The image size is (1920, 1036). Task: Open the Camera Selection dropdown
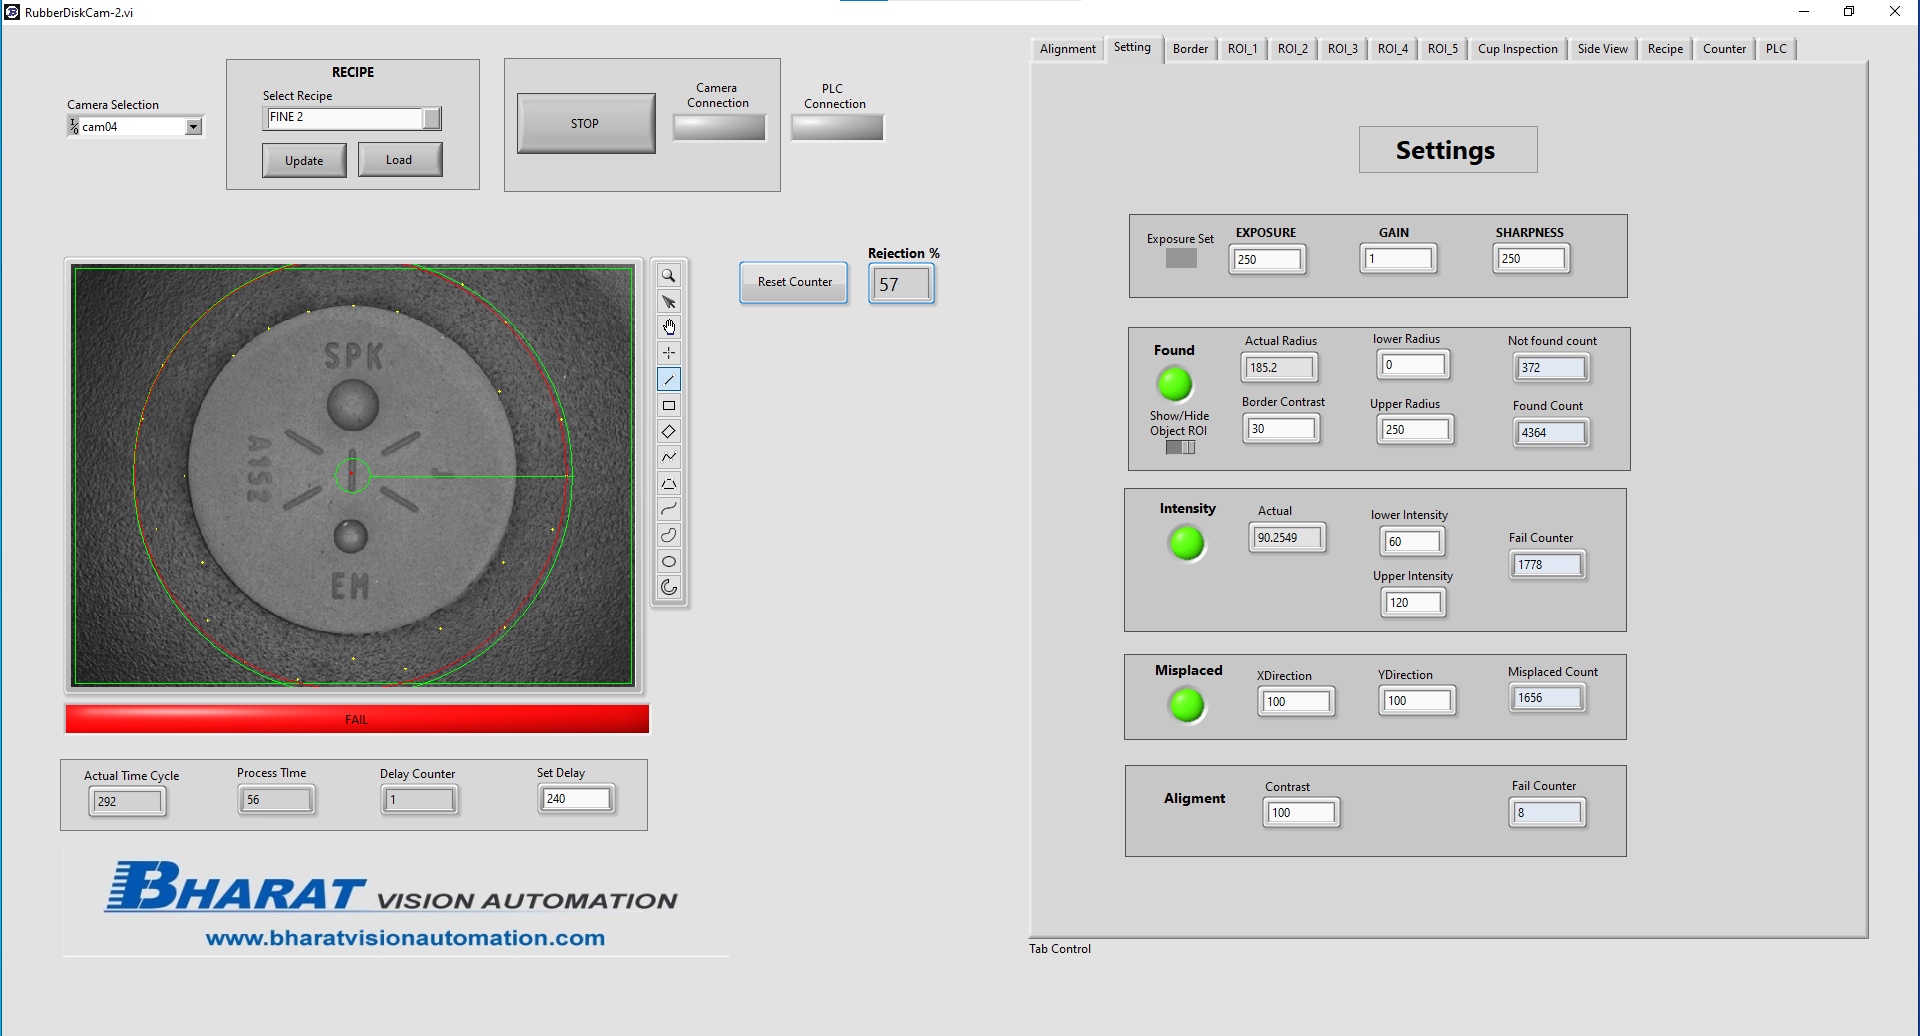click(194, 127)
